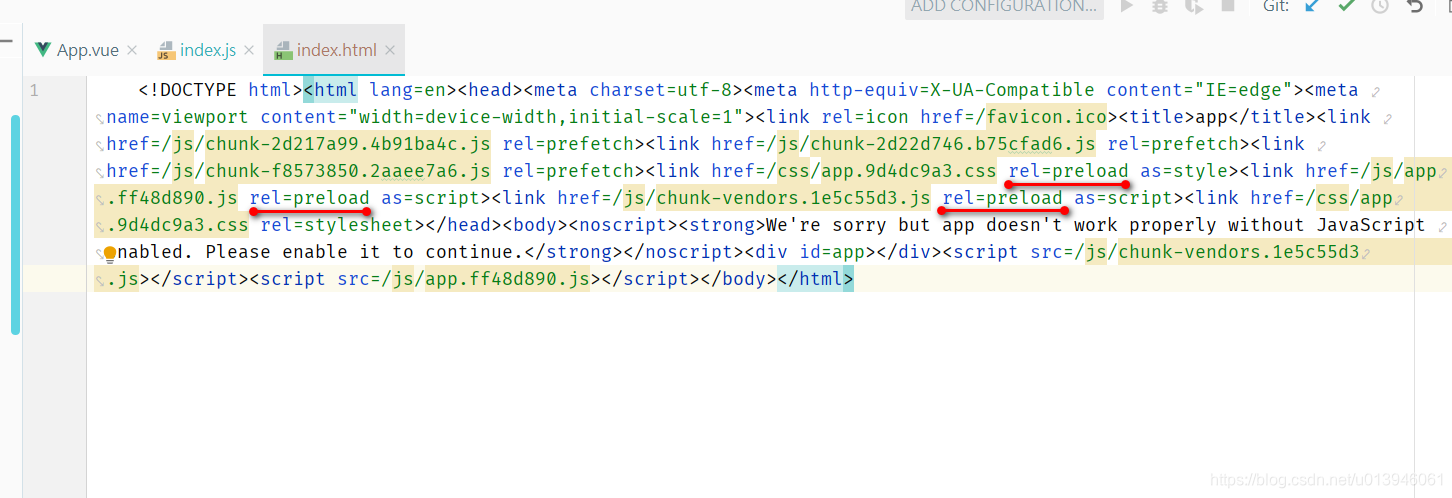
Task: Click the JS icon on index.js tab
Action: (x=165, y=50)
